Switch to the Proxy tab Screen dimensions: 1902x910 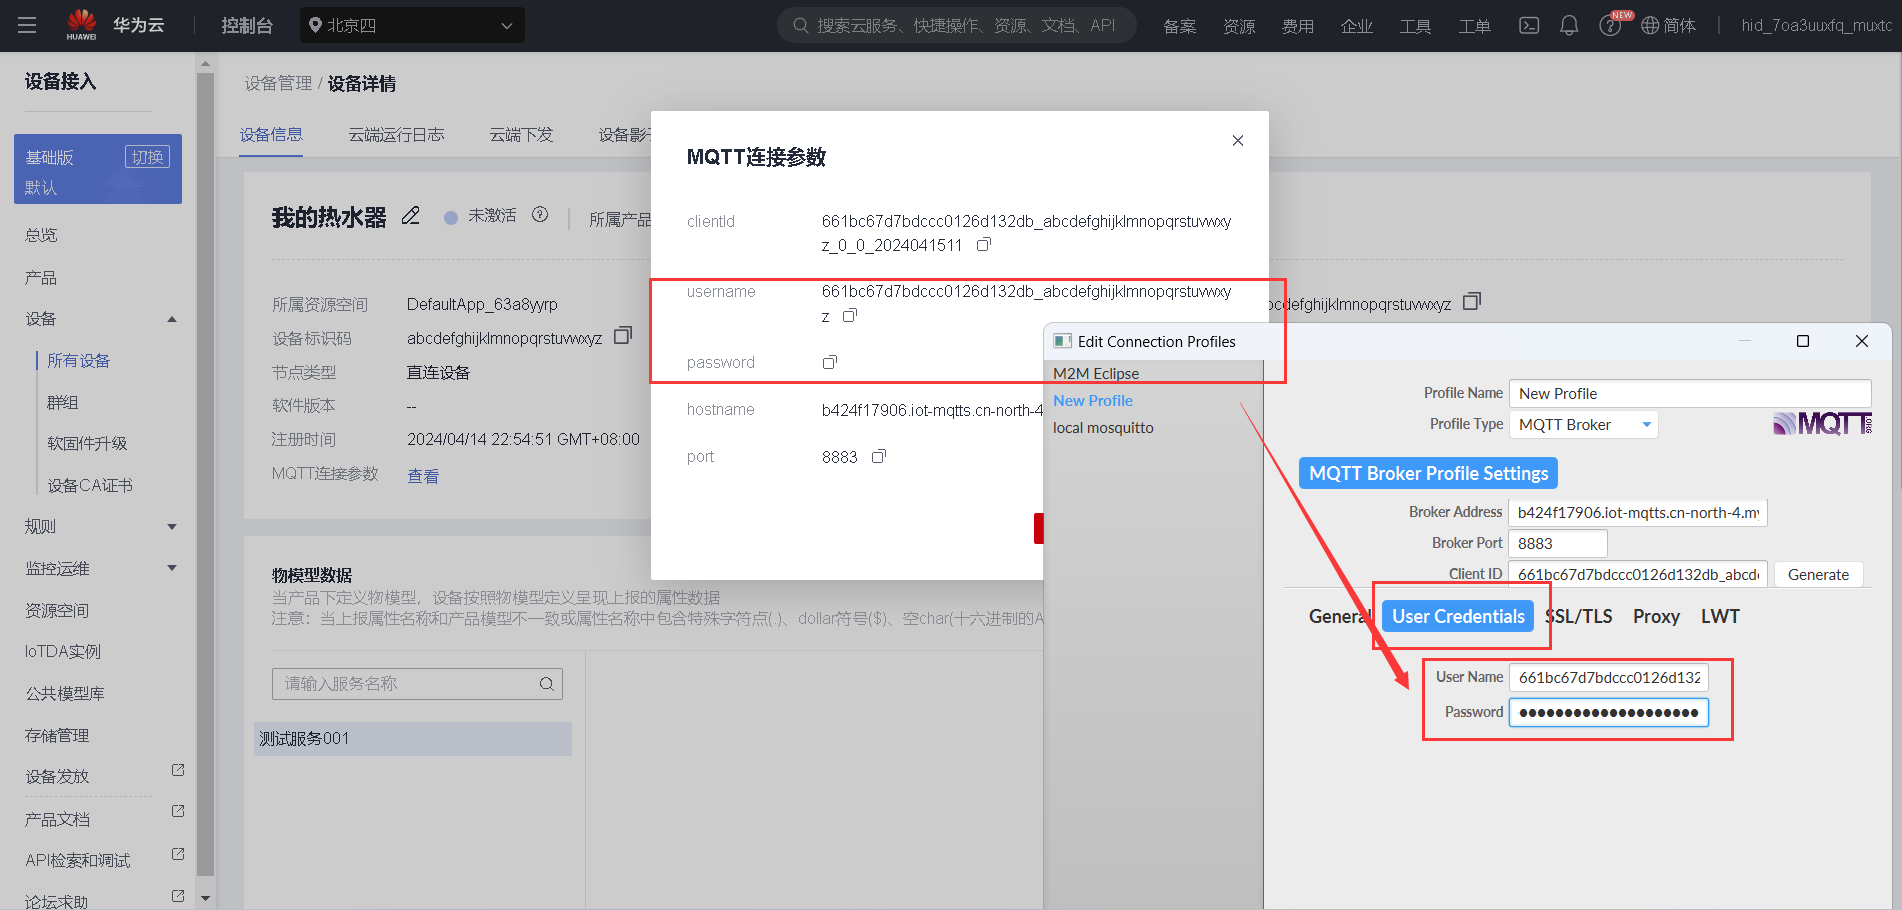coord(1656,616)
